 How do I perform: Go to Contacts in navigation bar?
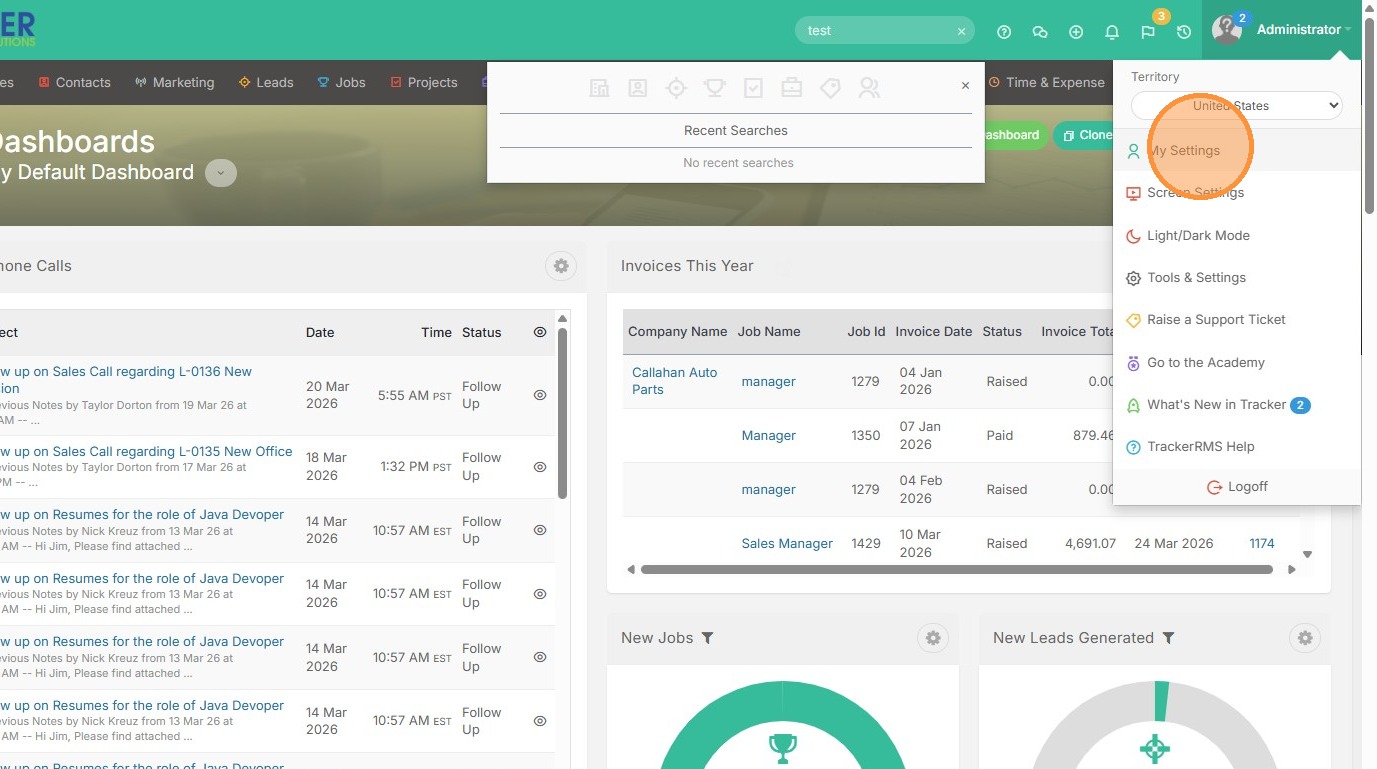pos(74,83)
